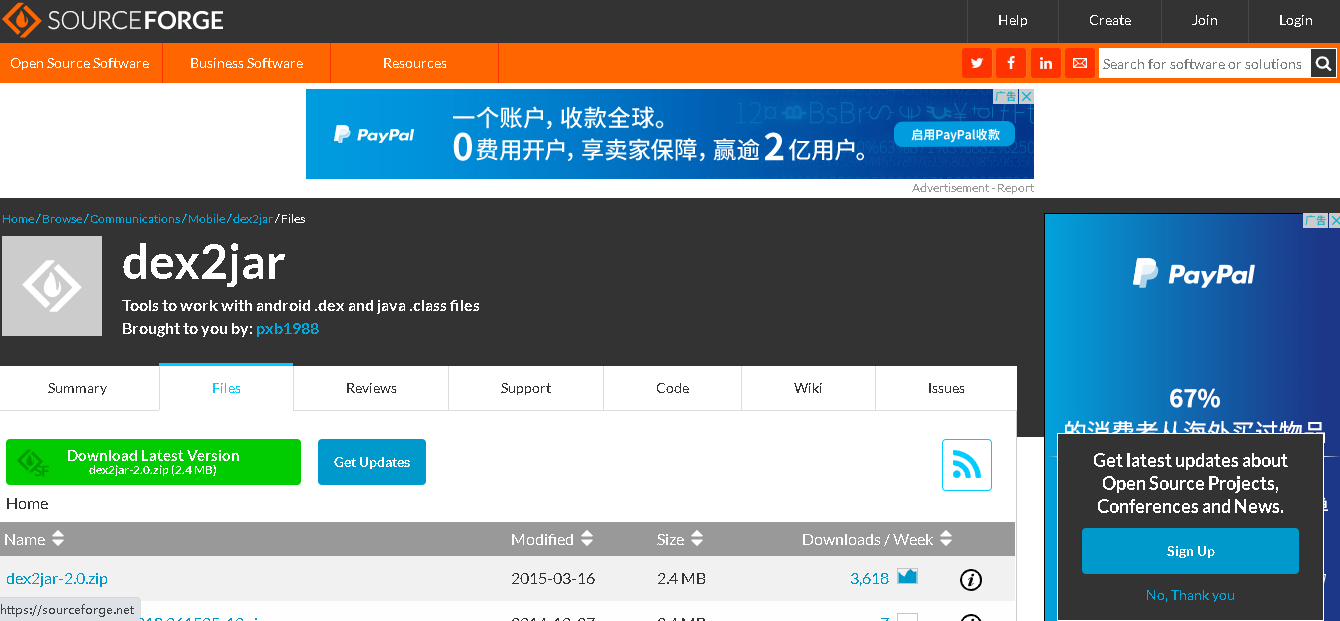Click the Report link under advertisement
The width and height of the screenshot is (1340, 621).
pos(1015,188)
